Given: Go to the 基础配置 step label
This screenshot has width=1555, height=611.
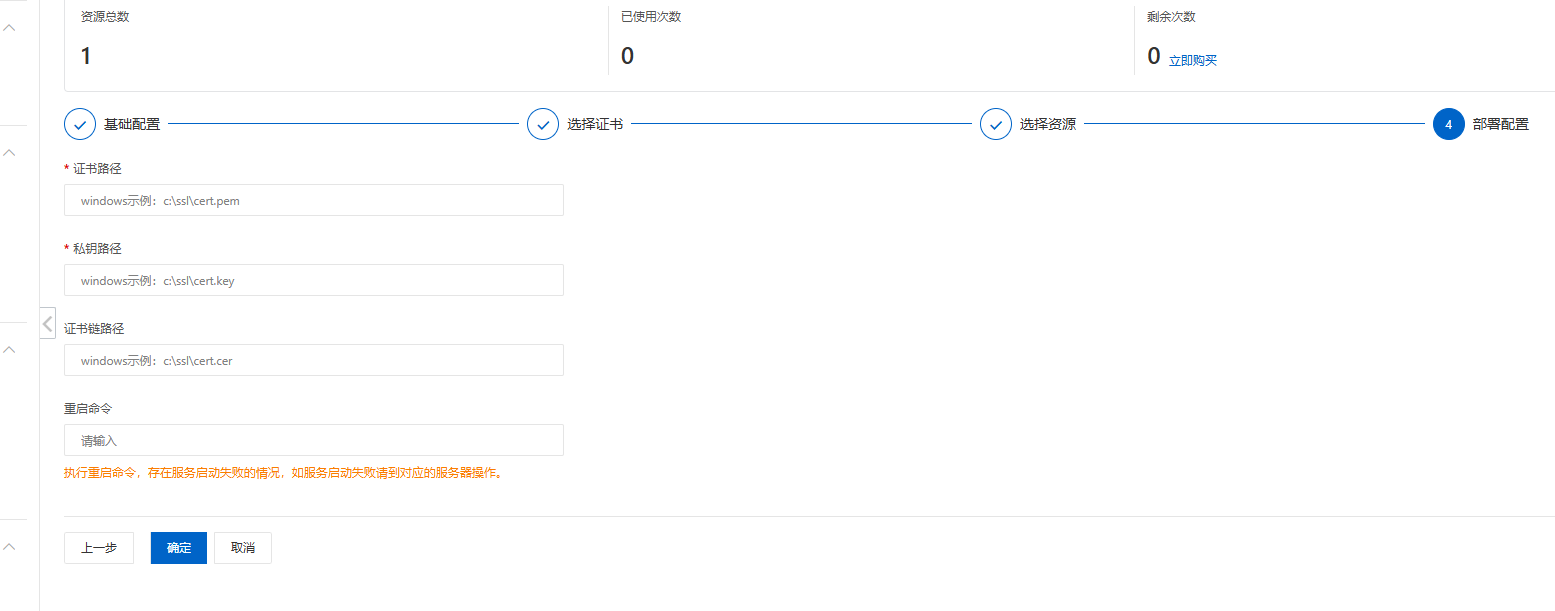Looking at the screenshot, I should tap(132, 125).
